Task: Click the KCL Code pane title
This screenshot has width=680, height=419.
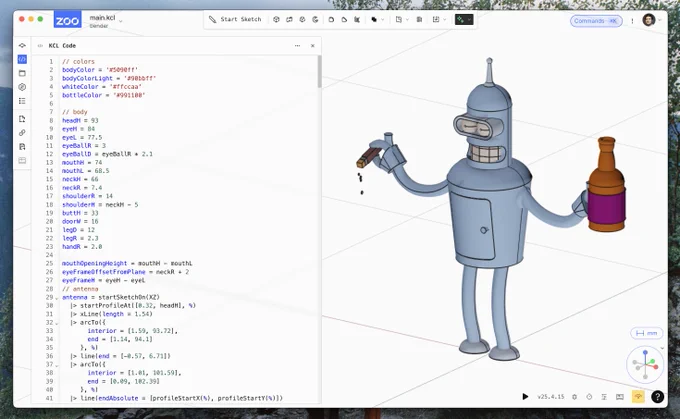Action: click(62, 46)
